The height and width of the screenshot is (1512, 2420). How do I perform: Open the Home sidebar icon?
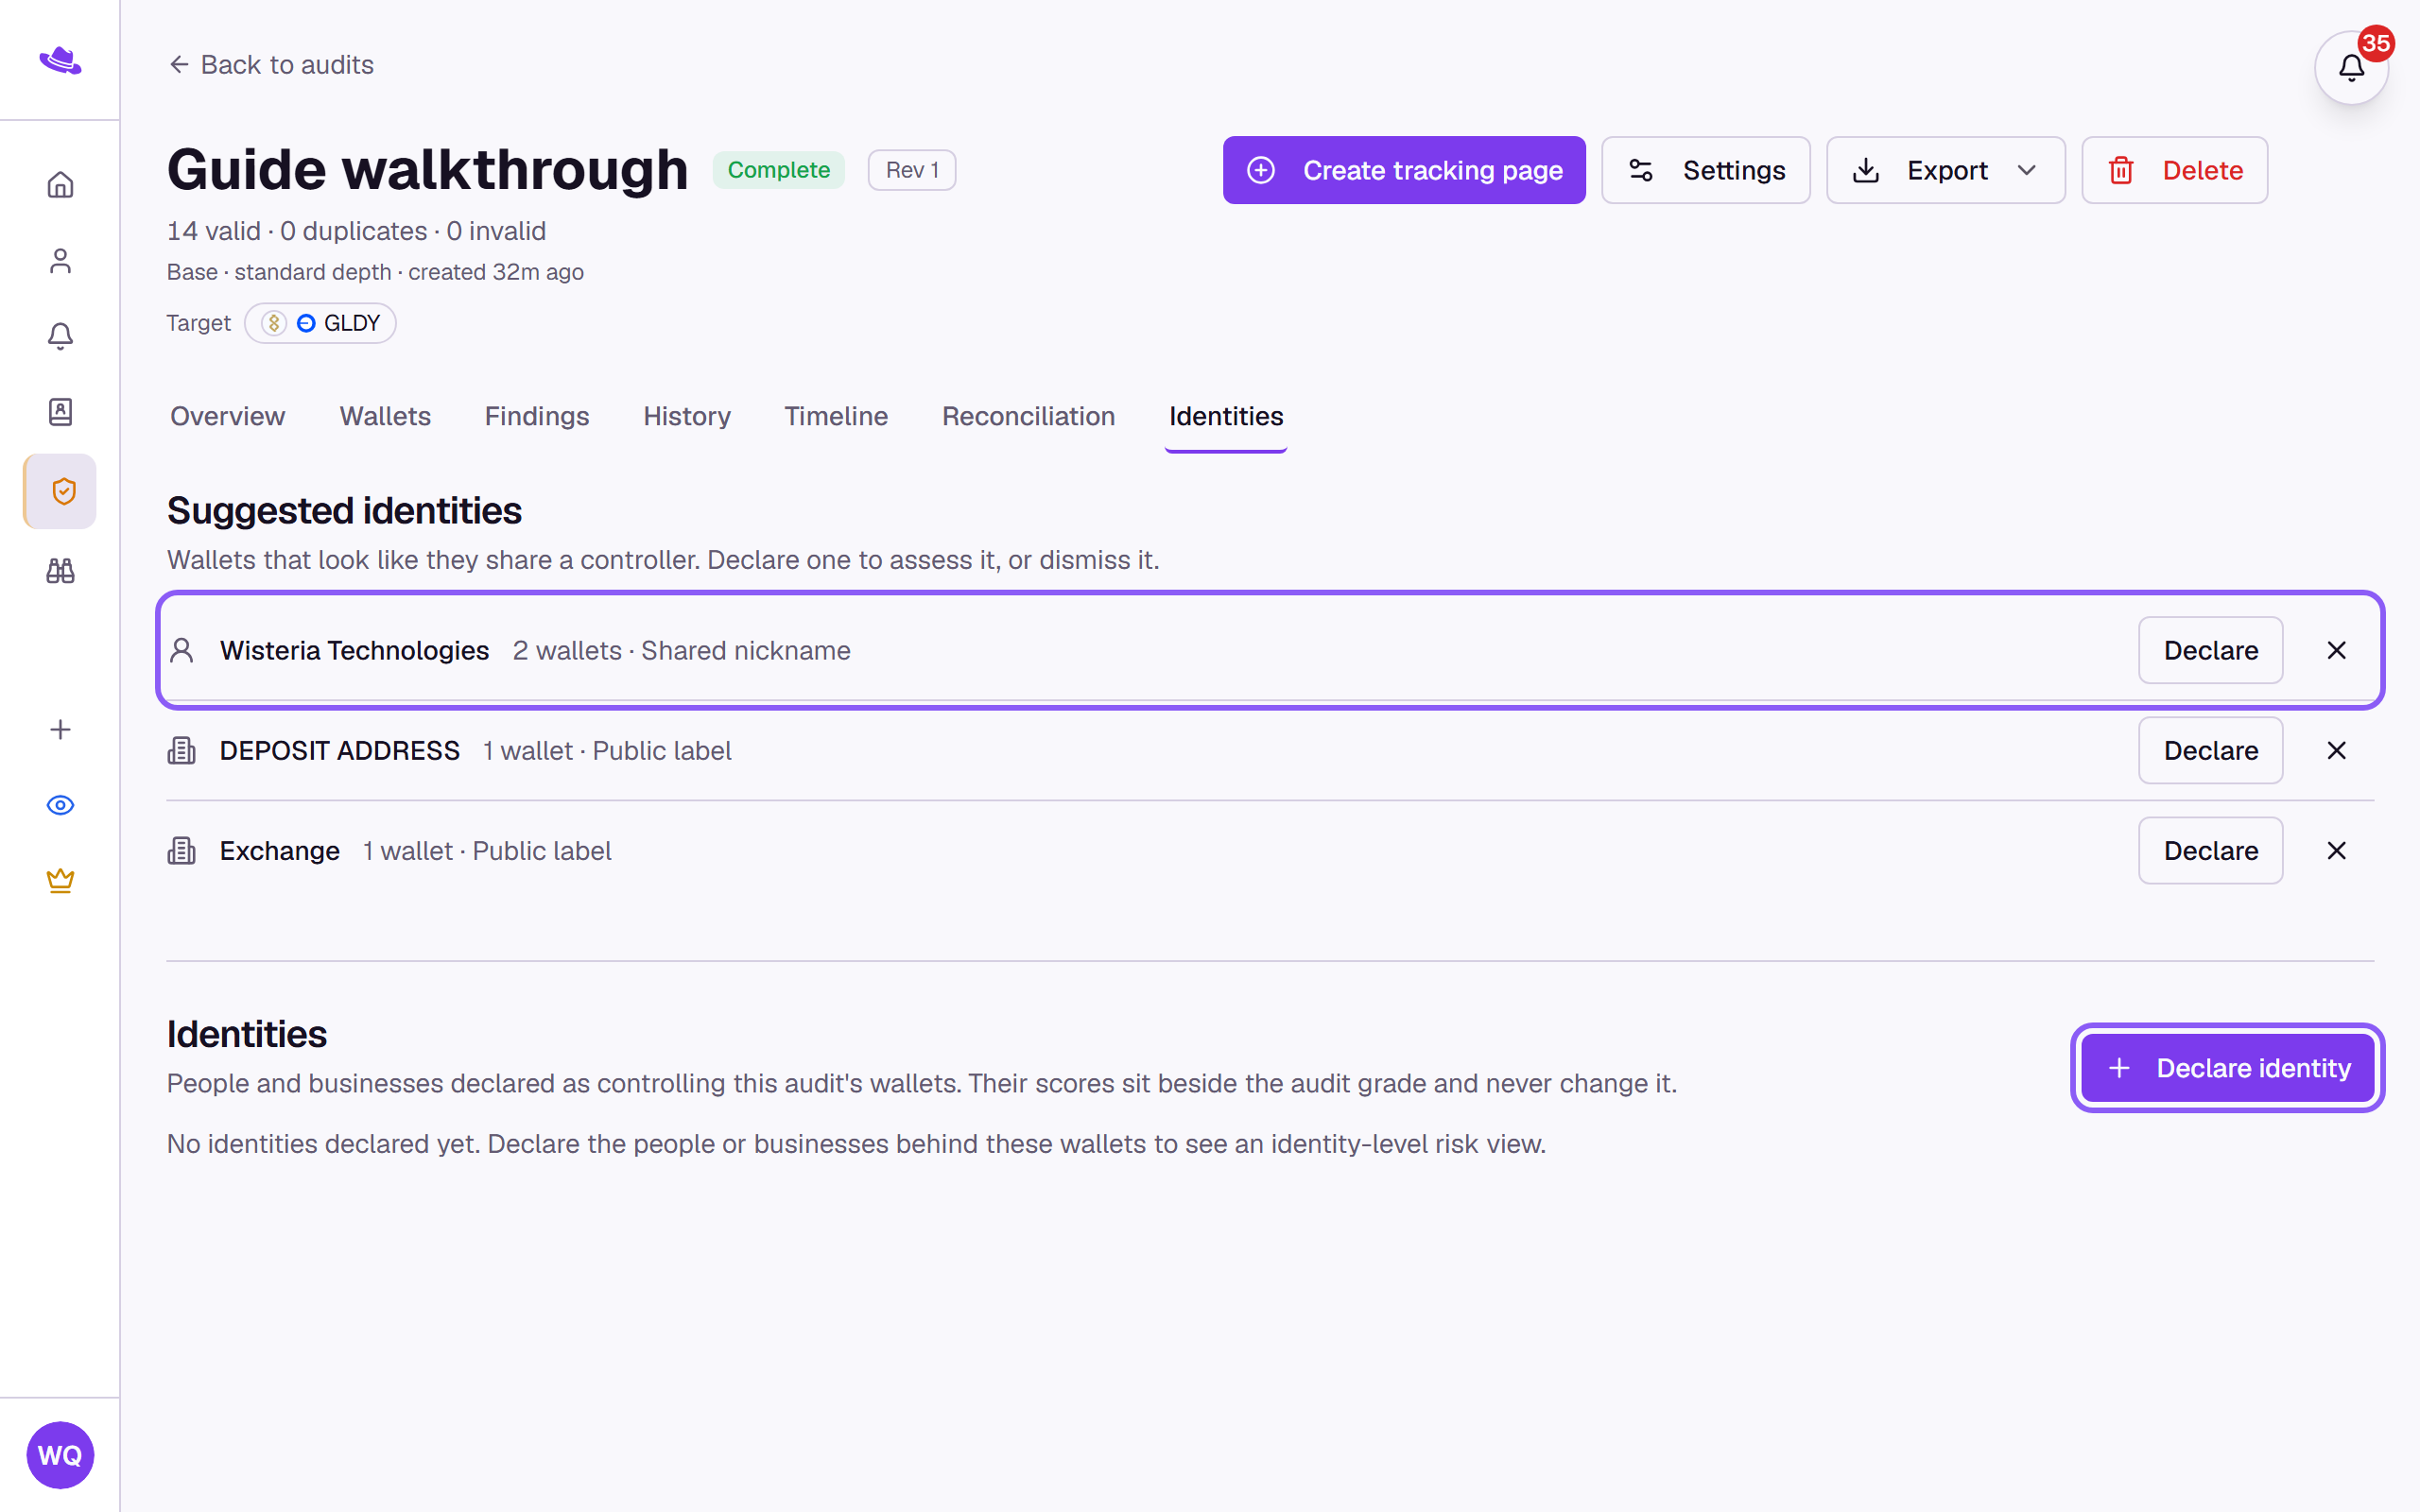click(x=60, y=185)
